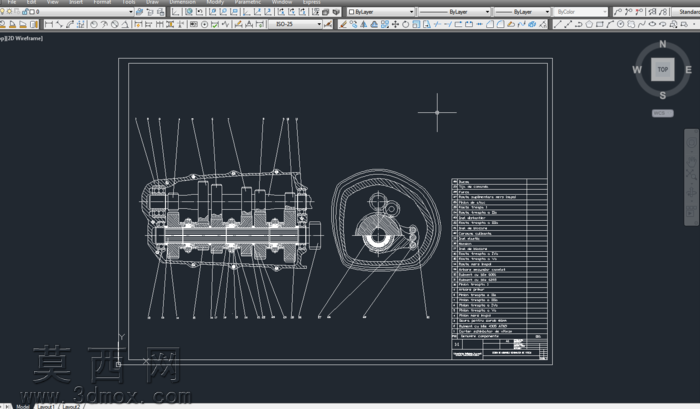Click the Layer Previous icon
The height and width of the screenshot is (409, 700).
150,12
